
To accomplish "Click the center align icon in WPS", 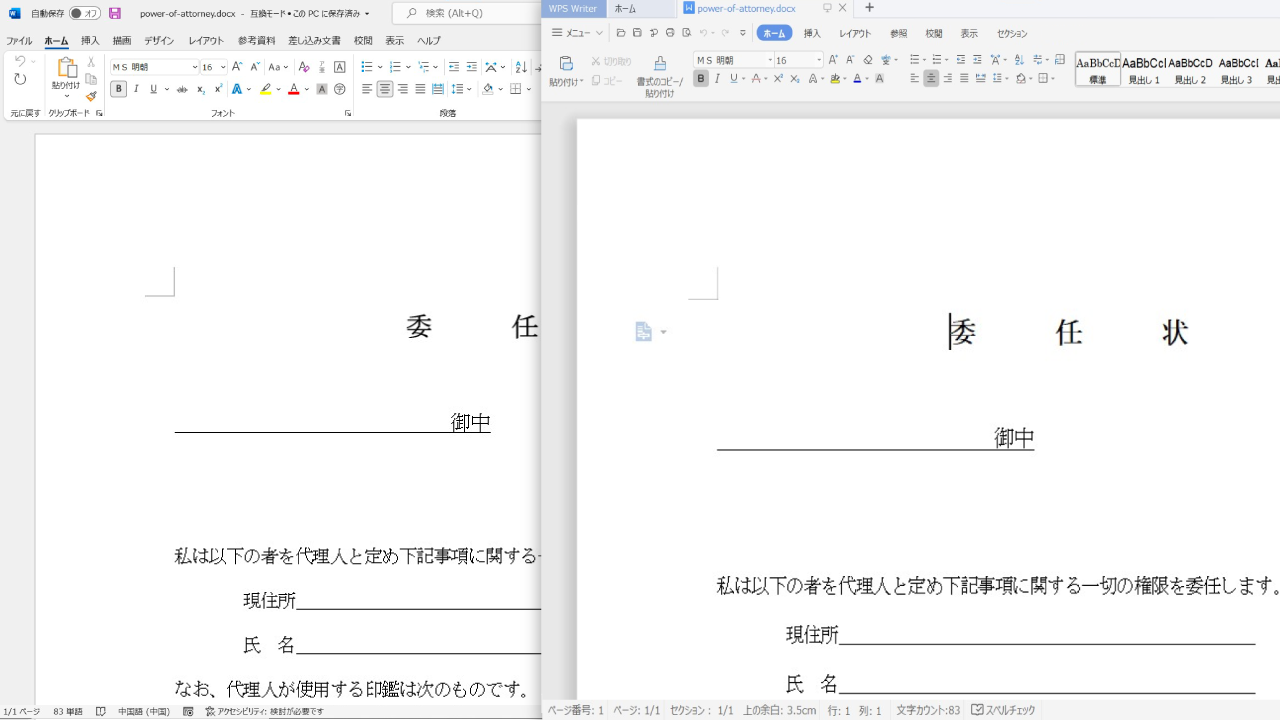I will click(x=931, y=78).
